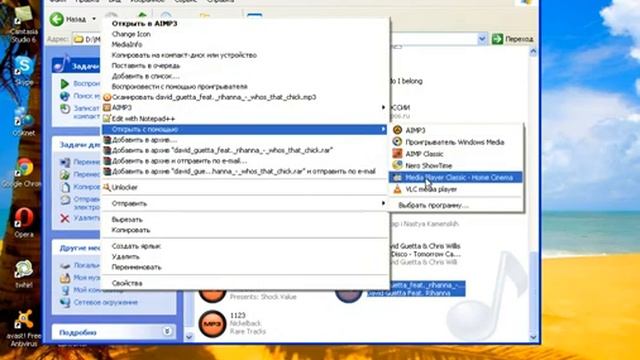This screenshot has width=640, height=360.
Task: Click Добавить в архив... WinRAR entry
Action: coord(244,140)
